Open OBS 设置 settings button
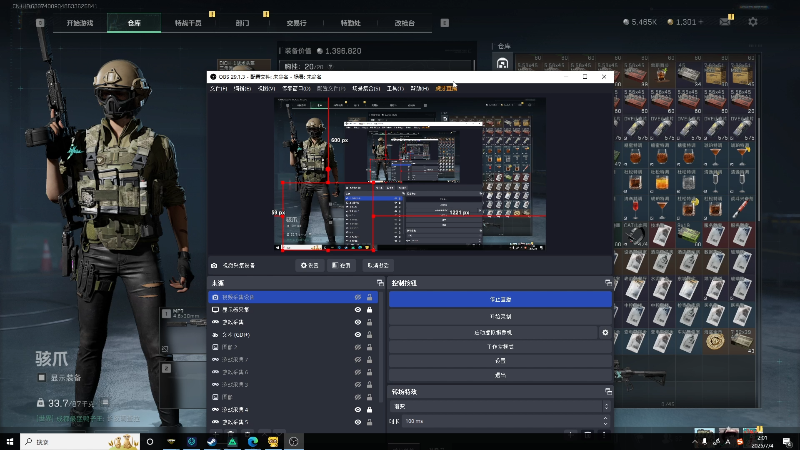This screenshot has width=800, height=450. pos(500,360)
